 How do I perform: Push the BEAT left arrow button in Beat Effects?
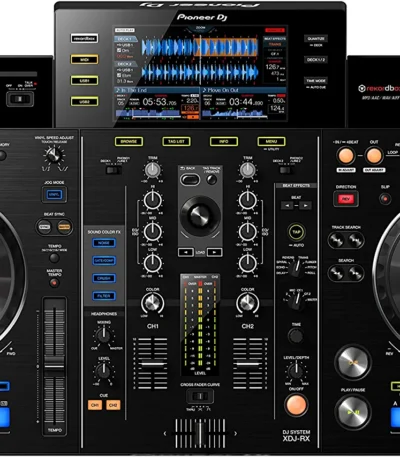(x=287, y=206)
